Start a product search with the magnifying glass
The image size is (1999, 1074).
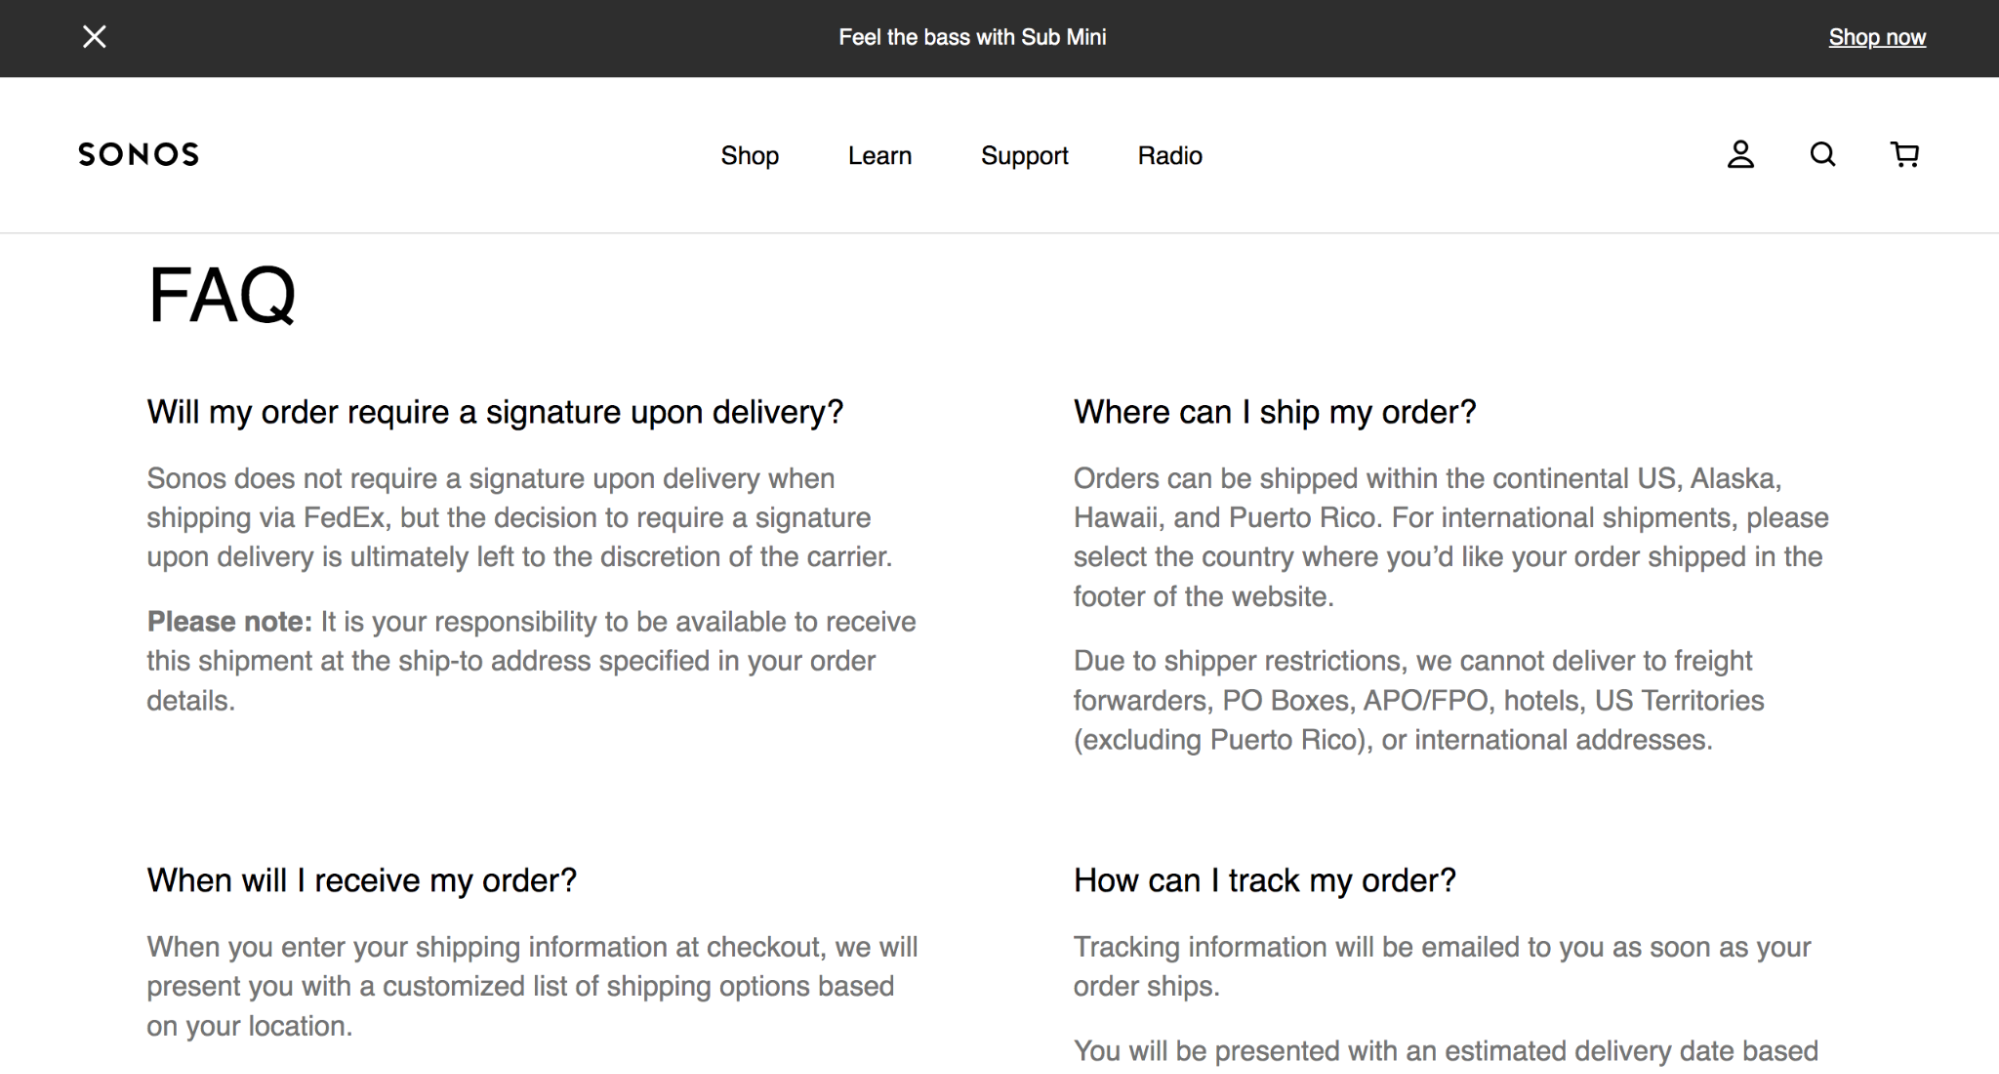(x=1822, y=155)
